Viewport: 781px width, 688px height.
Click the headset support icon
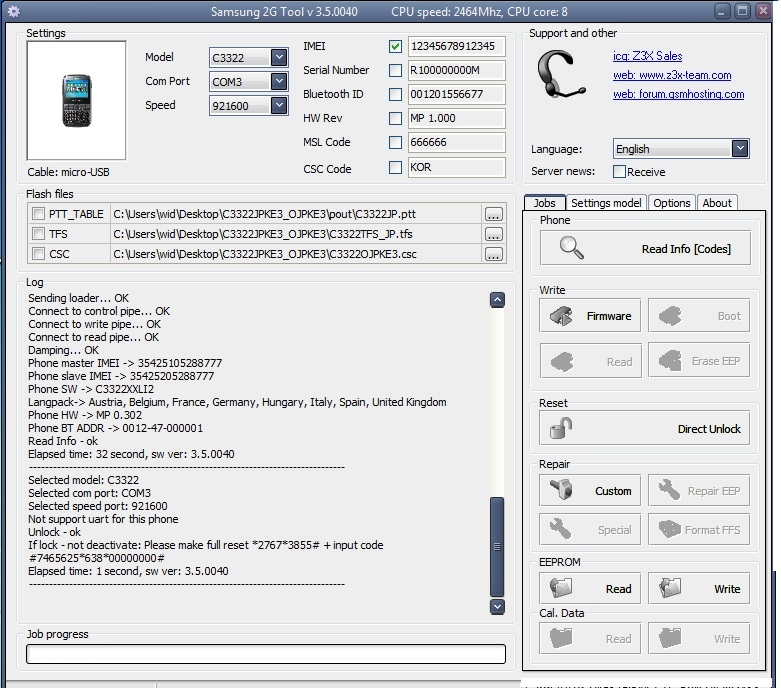(562, 74)
